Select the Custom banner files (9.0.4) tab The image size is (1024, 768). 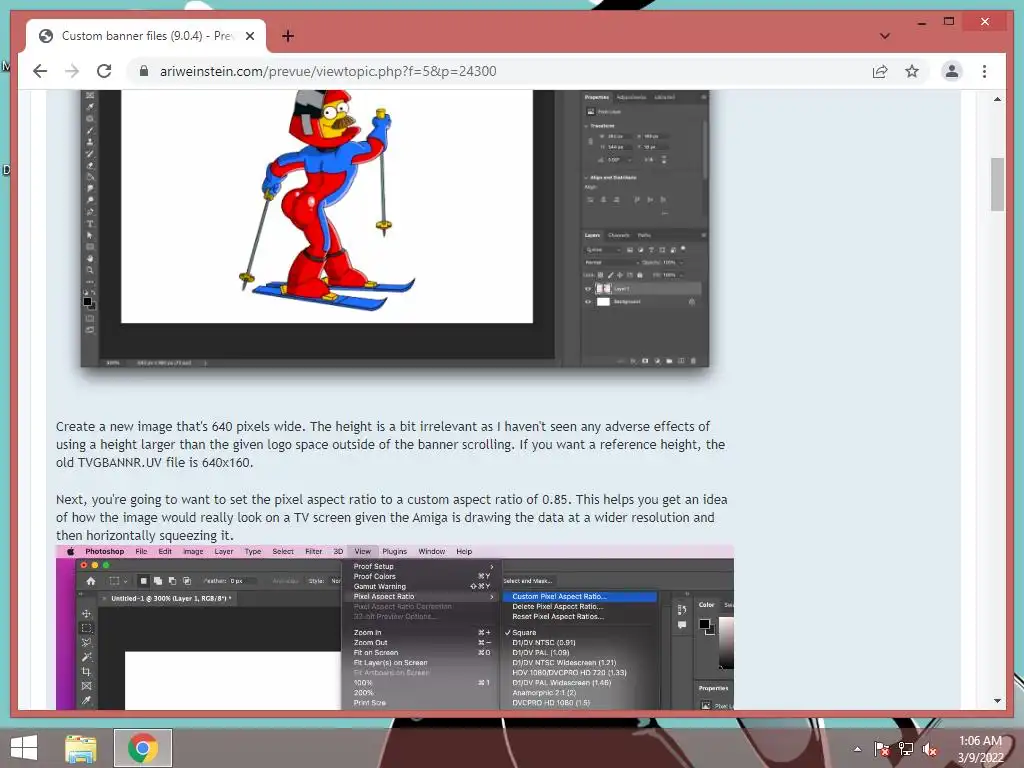(x=146, y=37)
